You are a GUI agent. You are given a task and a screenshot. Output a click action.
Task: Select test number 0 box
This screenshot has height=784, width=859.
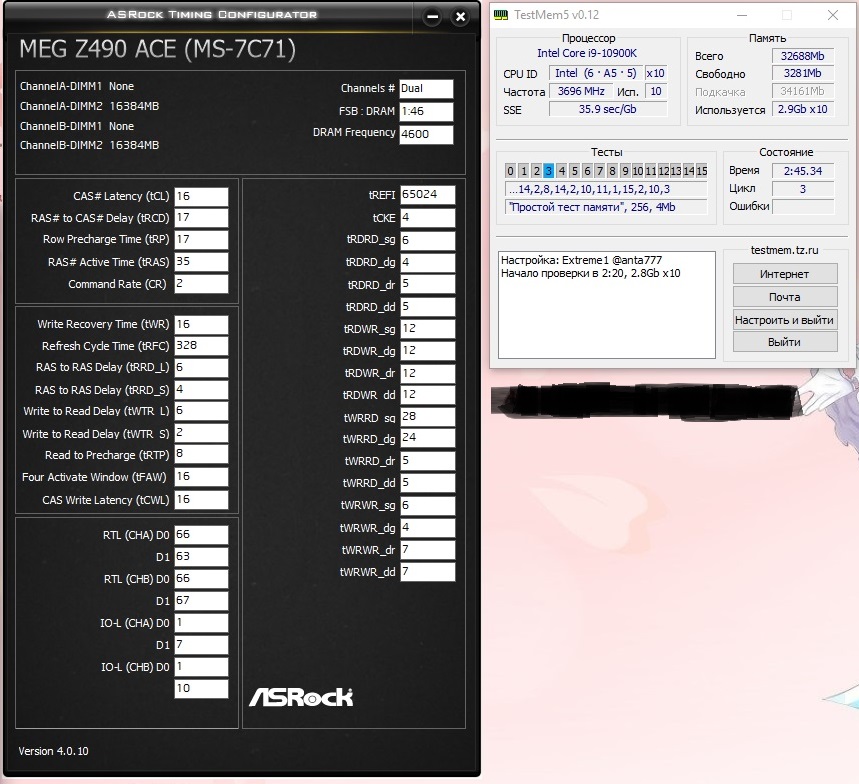point(510,171)
